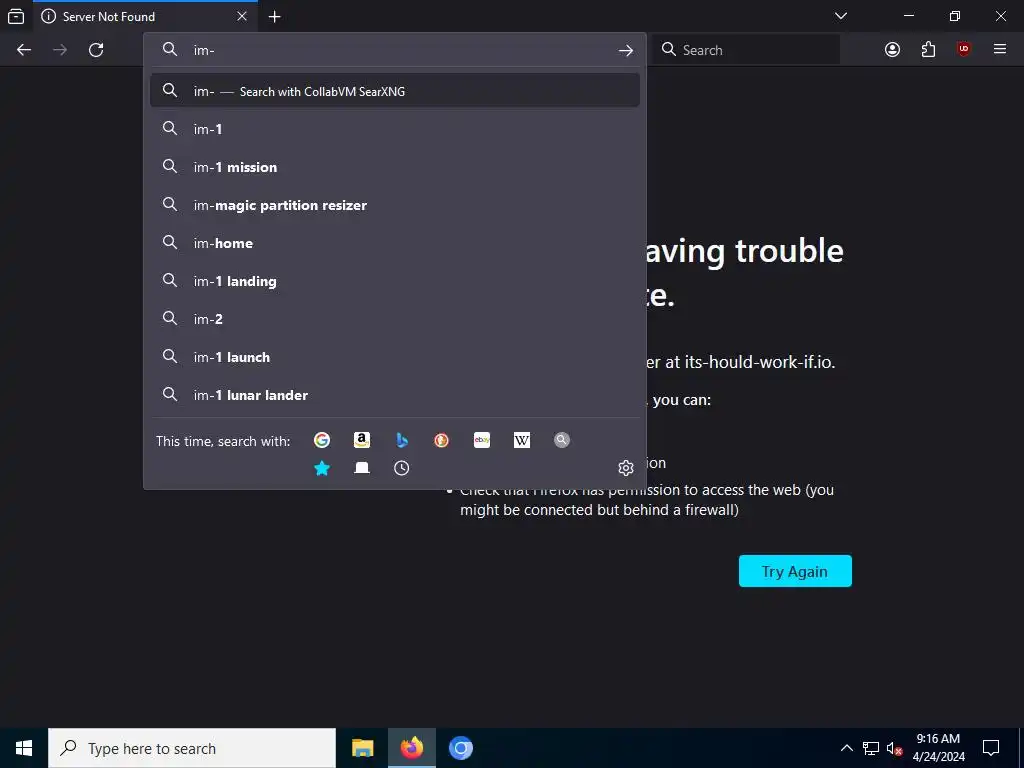The width and height of the screenshot is (1024, 768).
Task: Switch to Firefox in the taskbar
Action: coord(411,748)
